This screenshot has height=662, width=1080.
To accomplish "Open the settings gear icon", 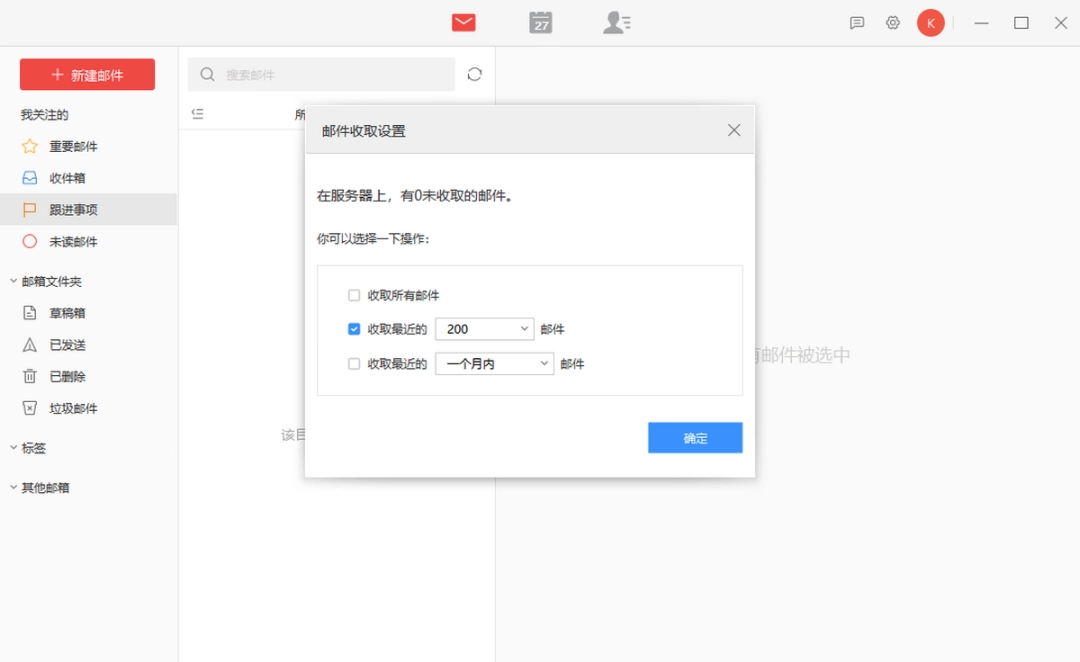I will point(893,23).
